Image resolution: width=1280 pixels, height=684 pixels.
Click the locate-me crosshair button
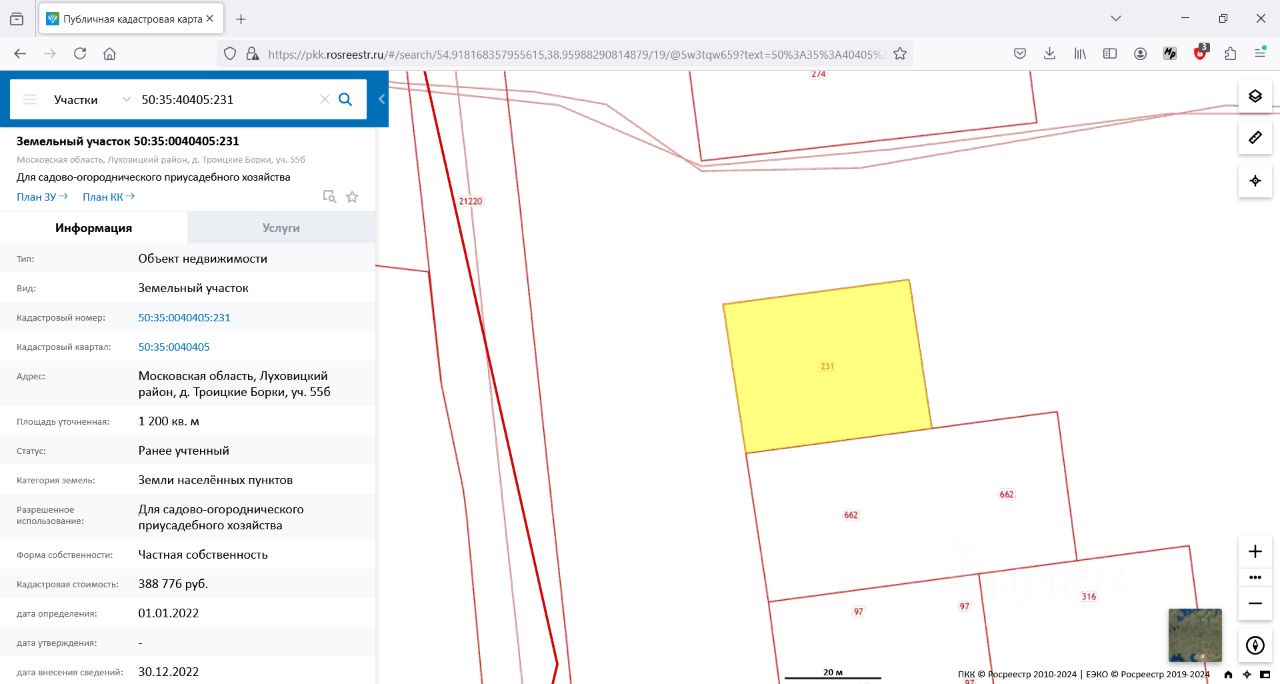point(1255,181)
